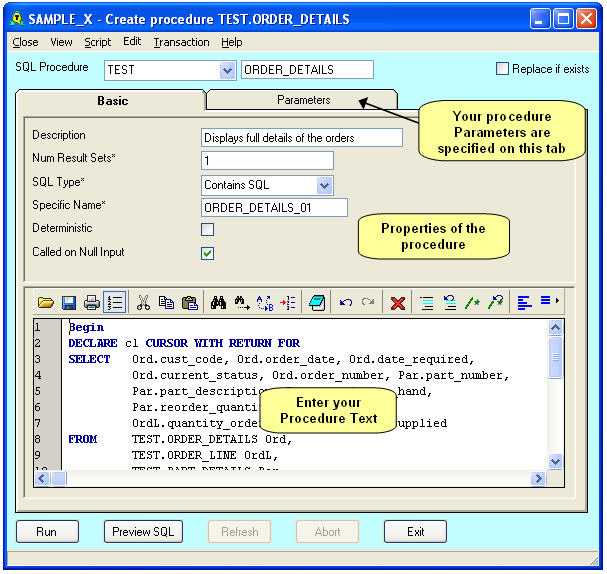Click the Description input field
The image size is (607, 574).
tap(302, 138)
